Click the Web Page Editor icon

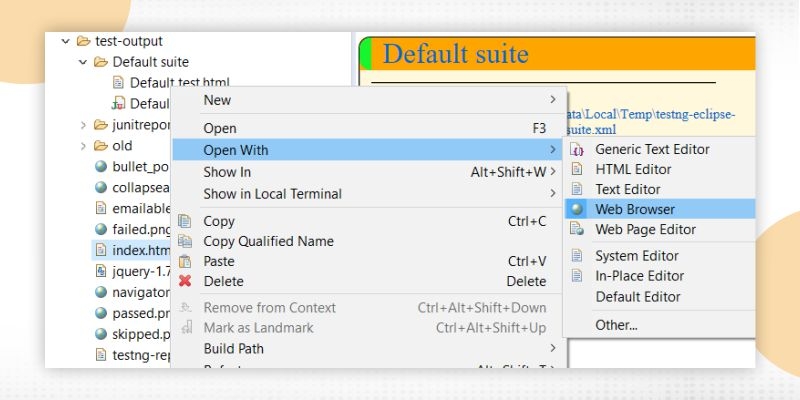point(576,229)
